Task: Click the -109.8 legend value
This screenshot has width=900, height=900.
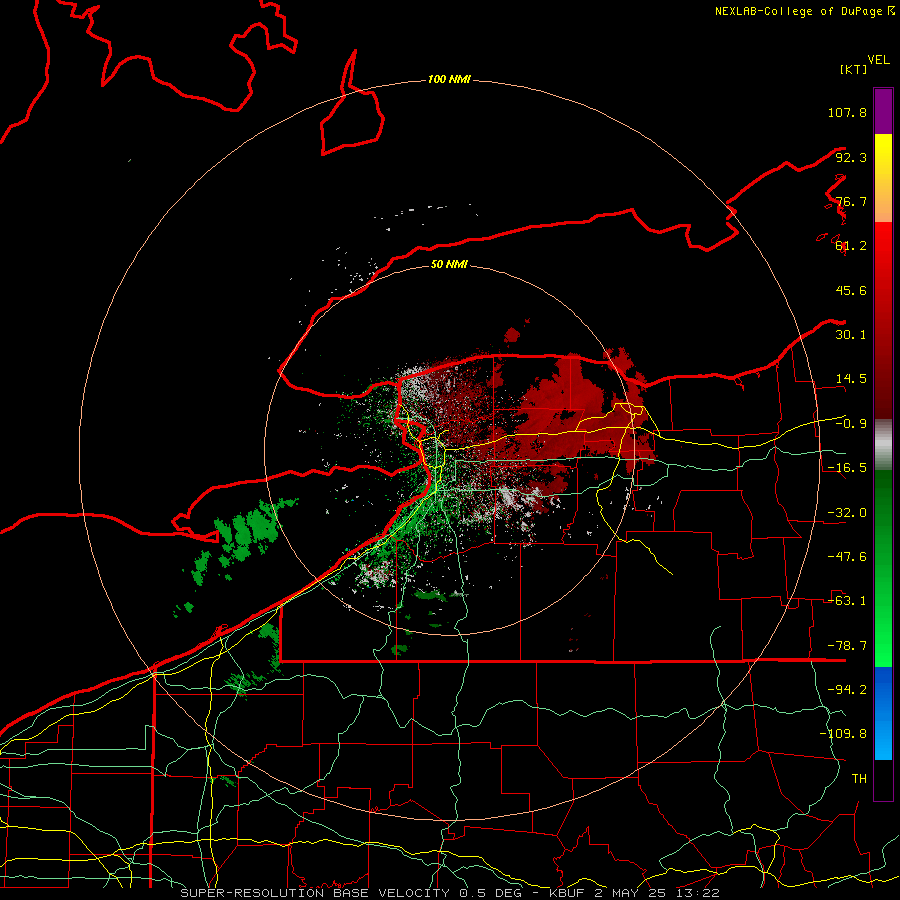Action: [843, 734]
